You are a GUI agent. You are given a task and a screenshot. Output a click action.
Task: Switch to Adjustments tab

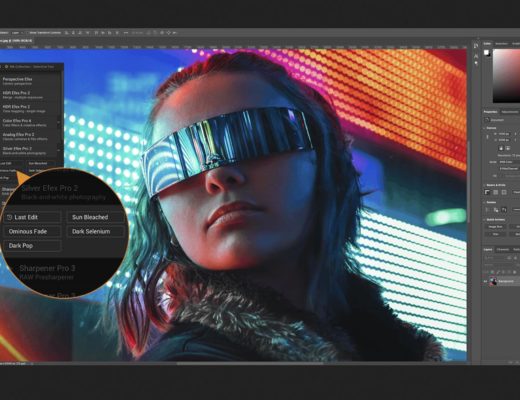click(510, 112)
